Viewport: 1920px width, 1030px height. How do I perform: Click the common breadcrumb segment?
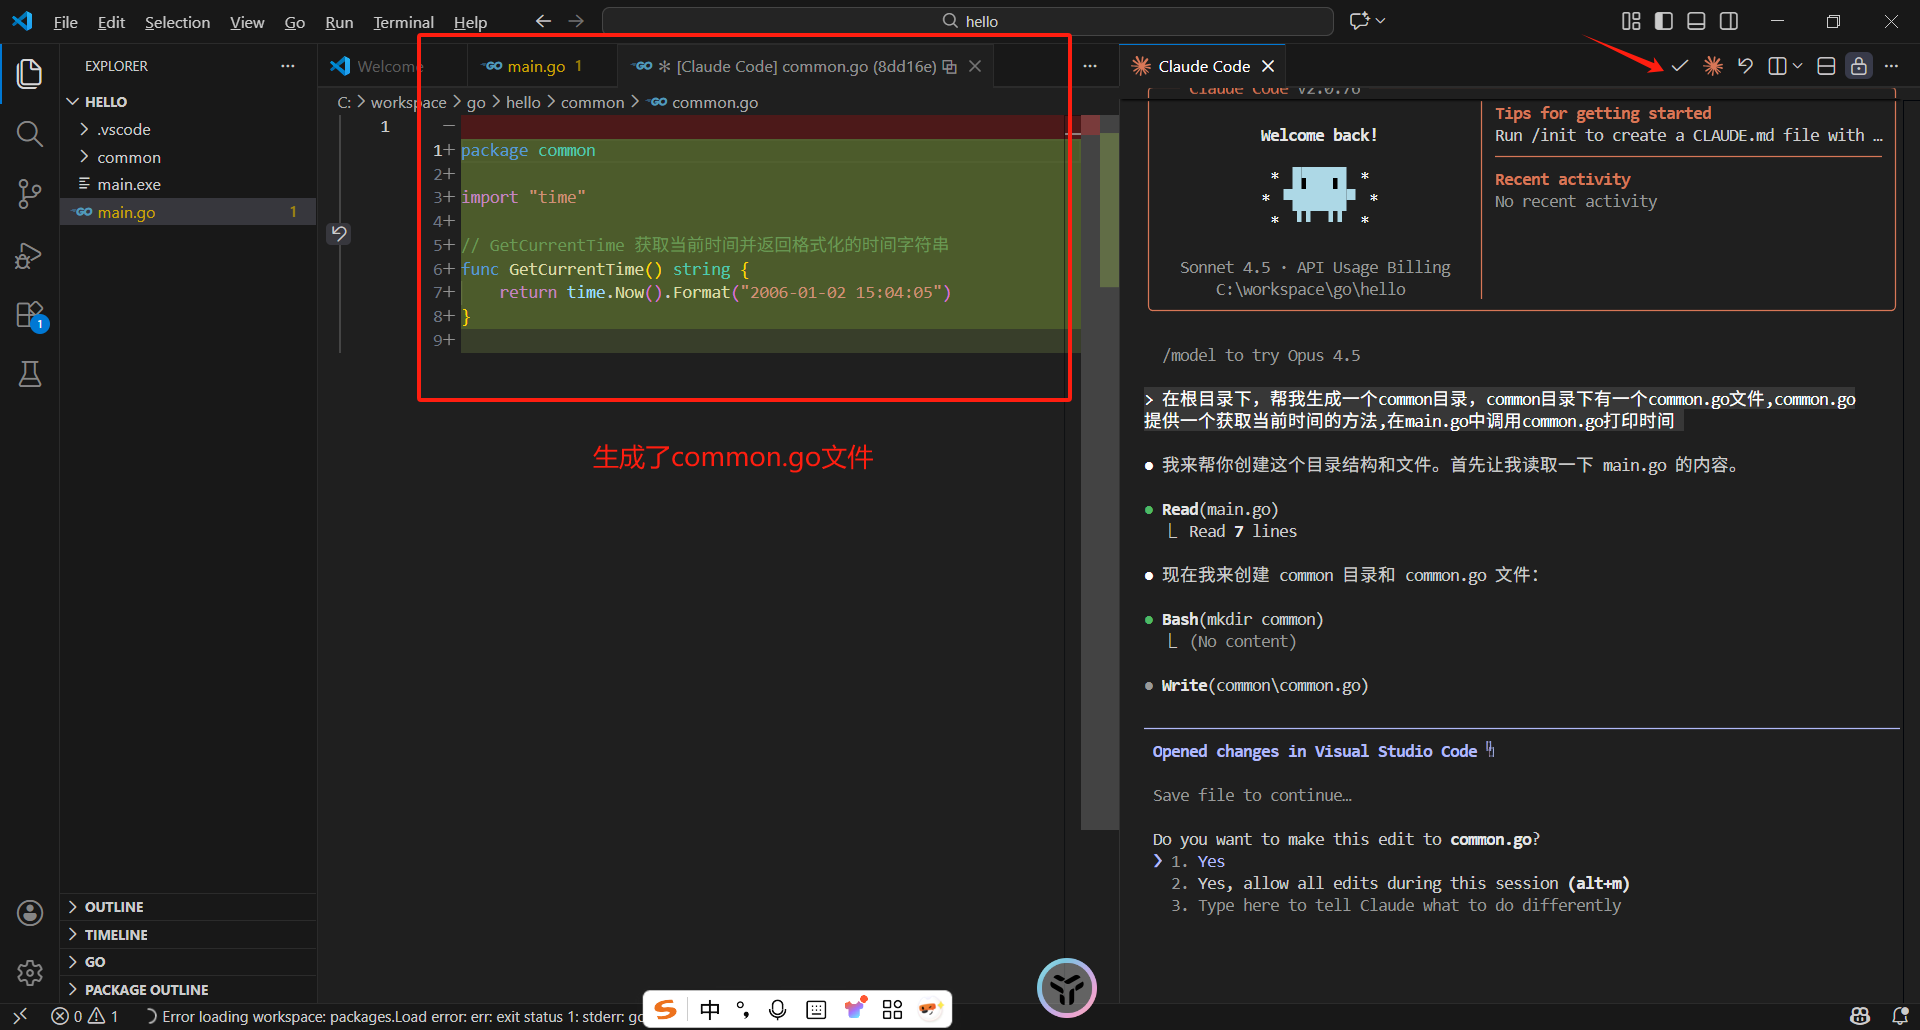coord(592,102)
